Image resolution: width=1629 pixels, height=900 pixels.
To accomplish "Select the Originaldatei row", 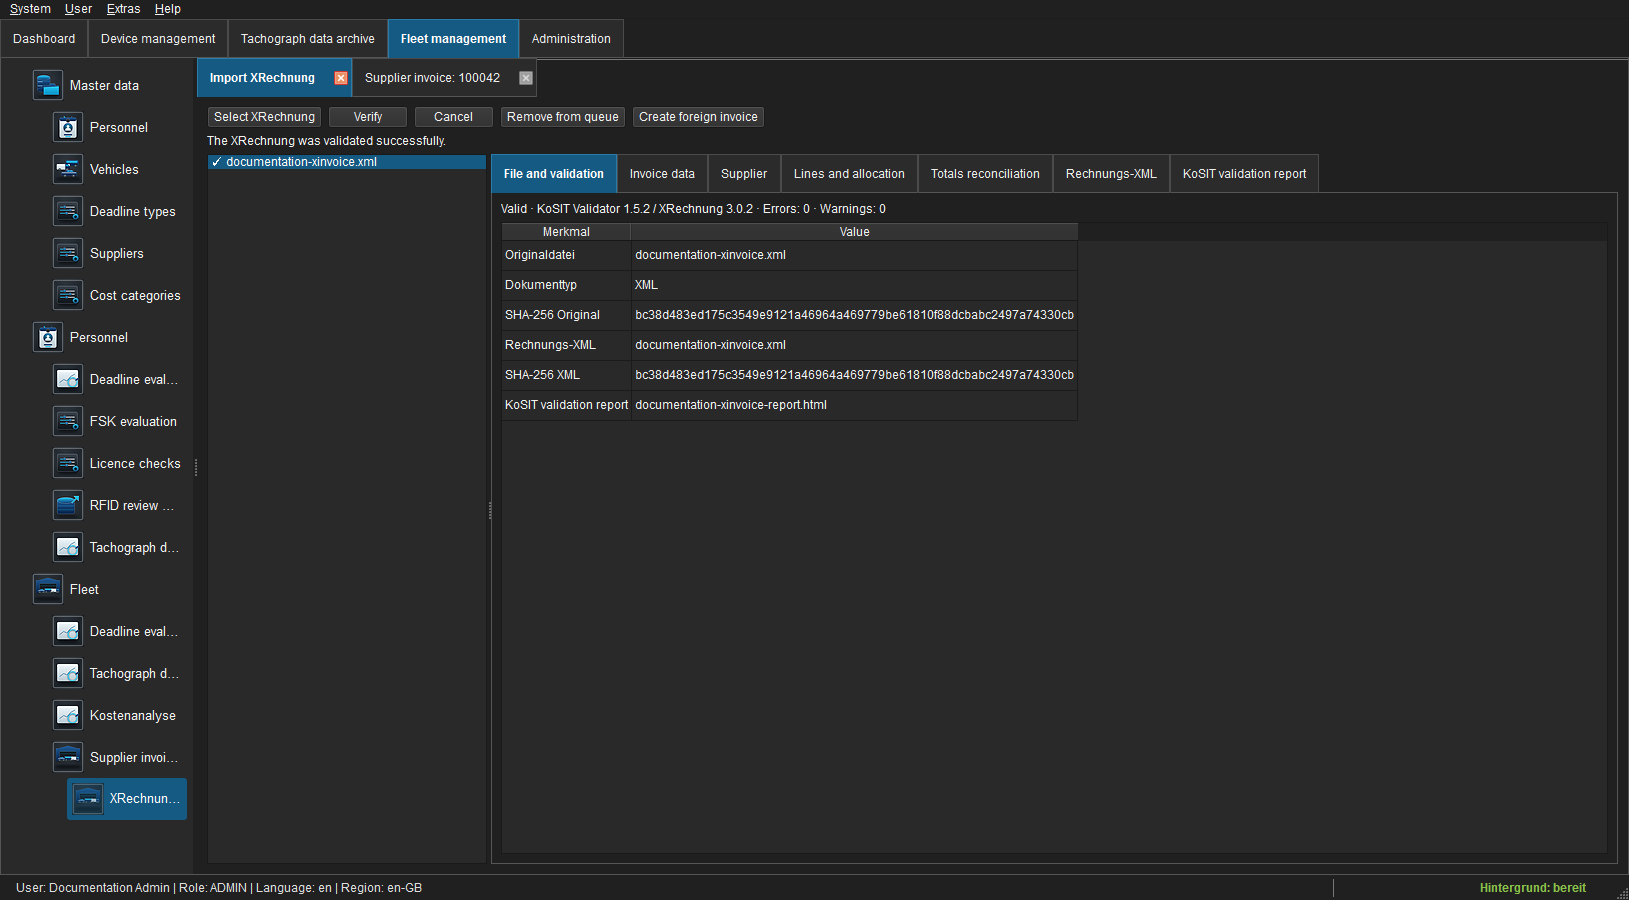I will coord(790,255).
